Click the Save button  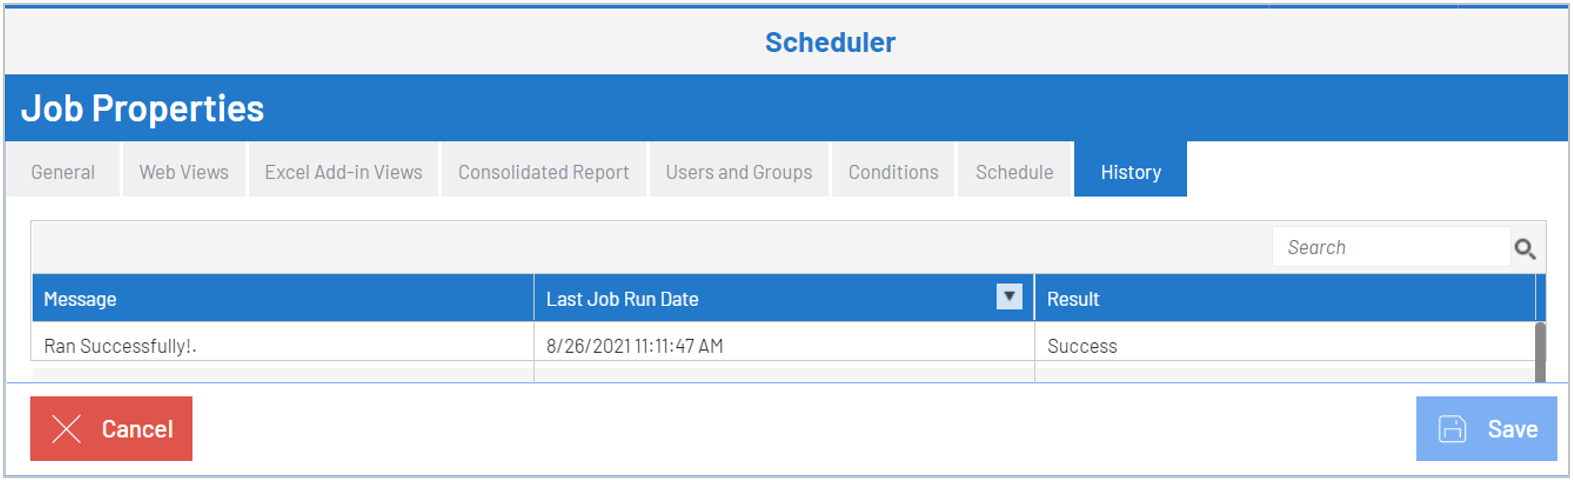(1486, 429)
